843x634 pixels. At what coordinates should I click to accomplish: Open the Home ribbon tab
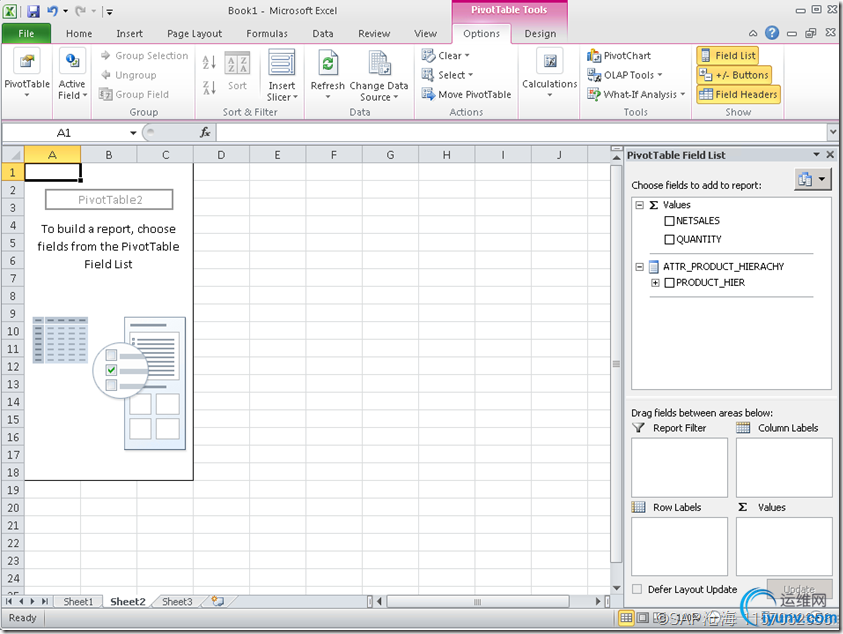[x=79, y=33]
